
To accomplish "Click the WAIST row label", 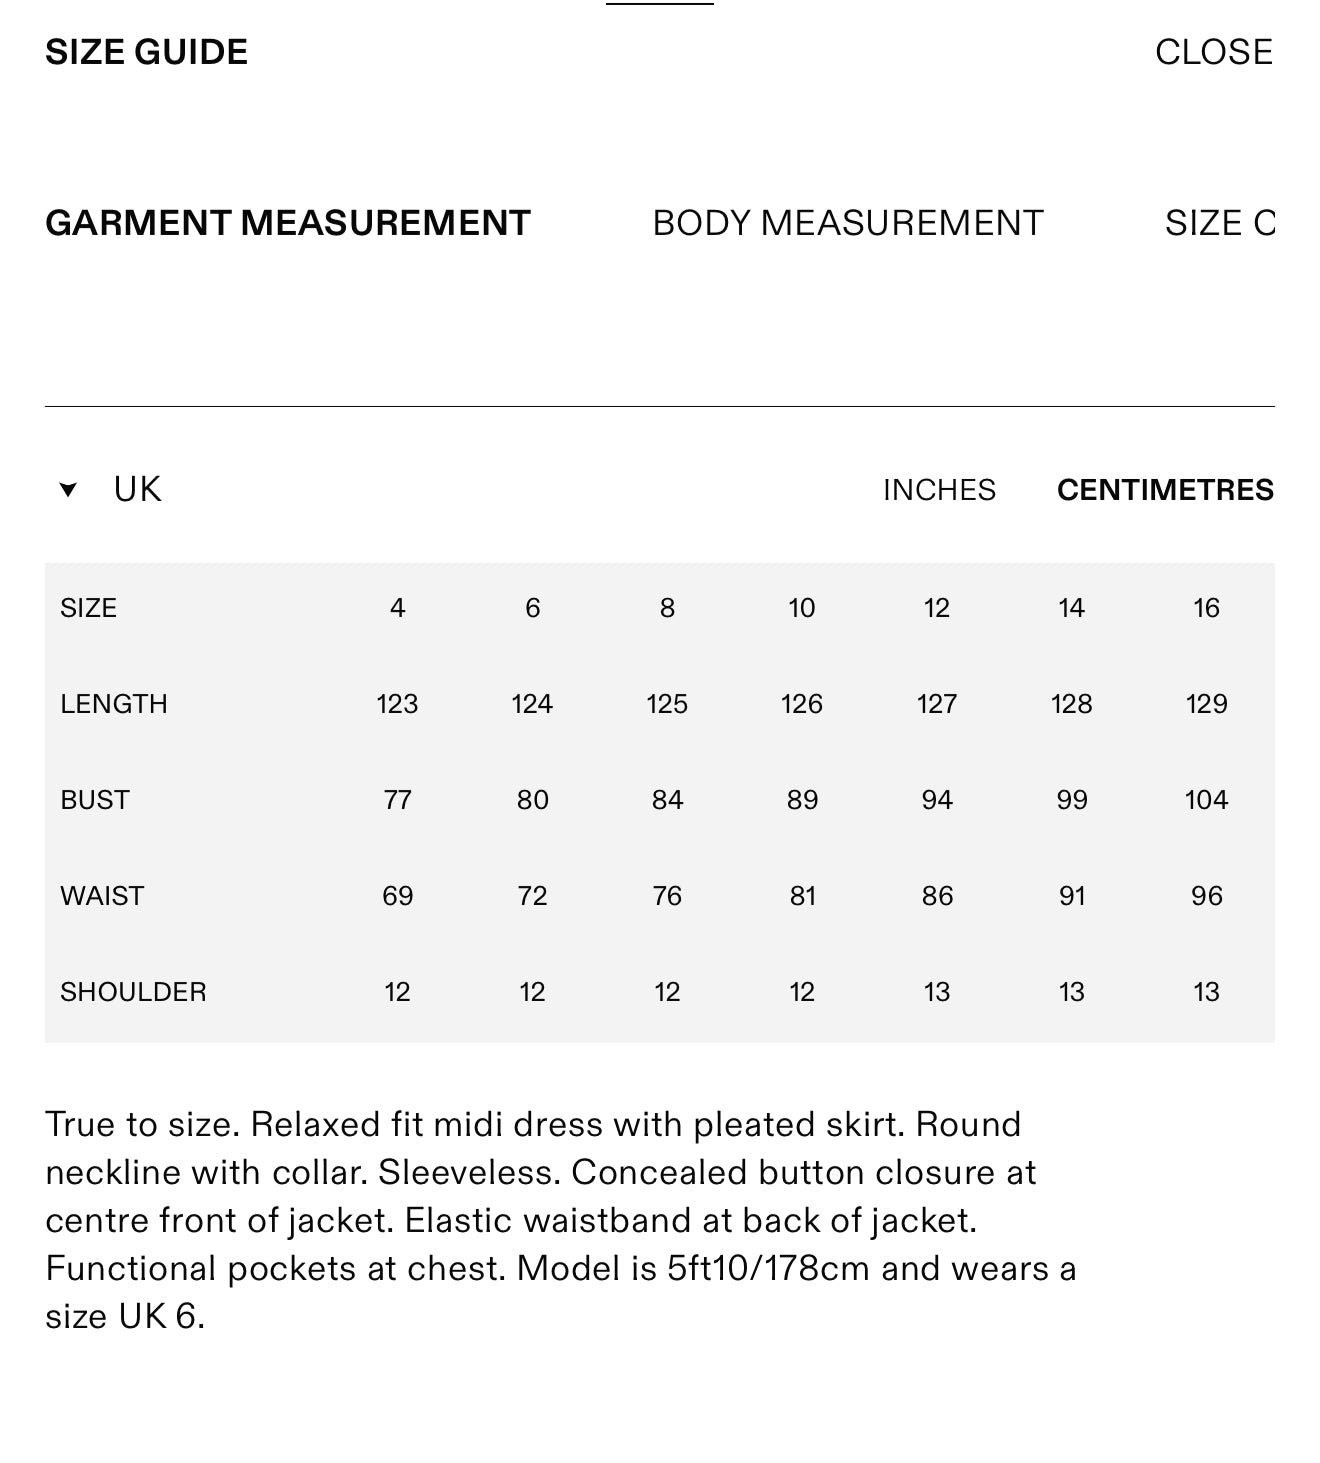I will (x=102, y=896).
